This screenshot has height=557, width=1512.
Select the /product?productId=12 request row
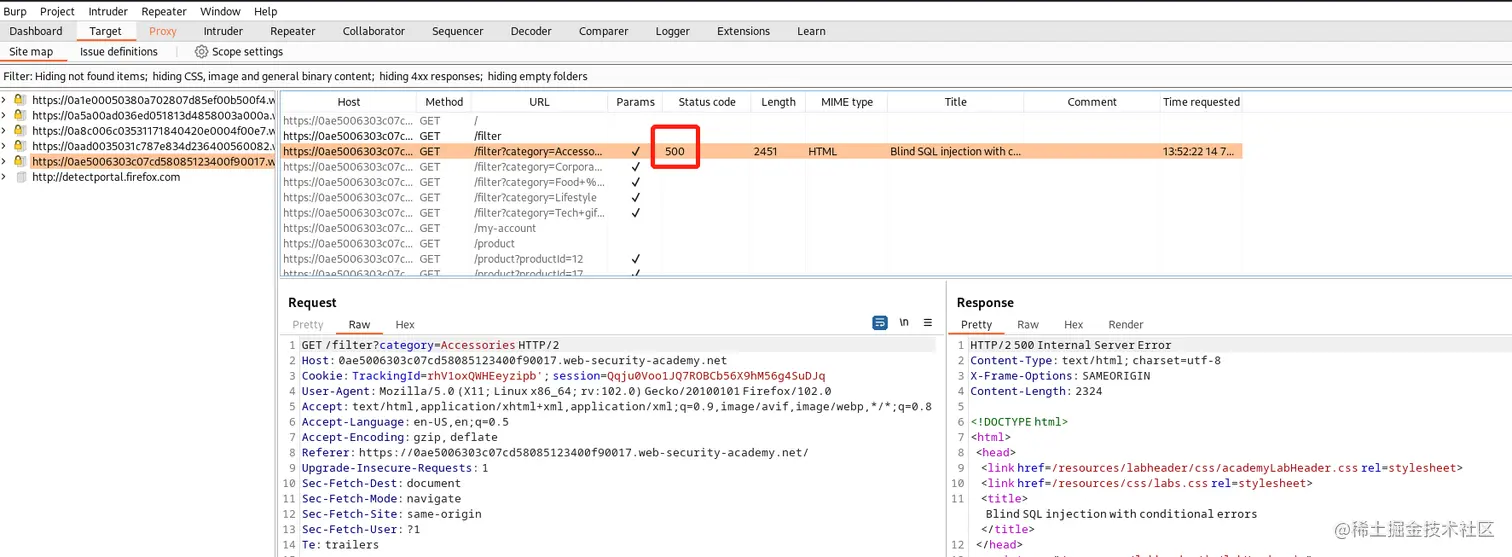[x=761, y=259]
